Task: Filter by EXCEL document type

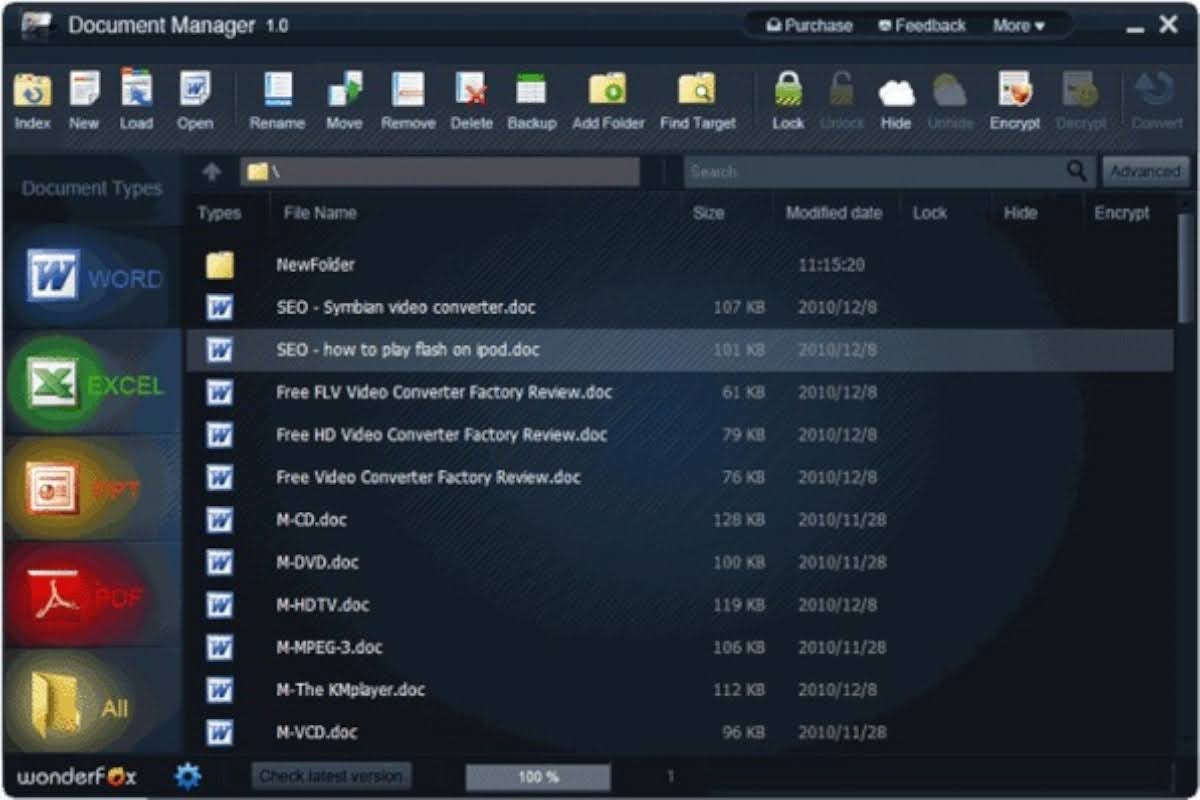Action: point(92,385)
